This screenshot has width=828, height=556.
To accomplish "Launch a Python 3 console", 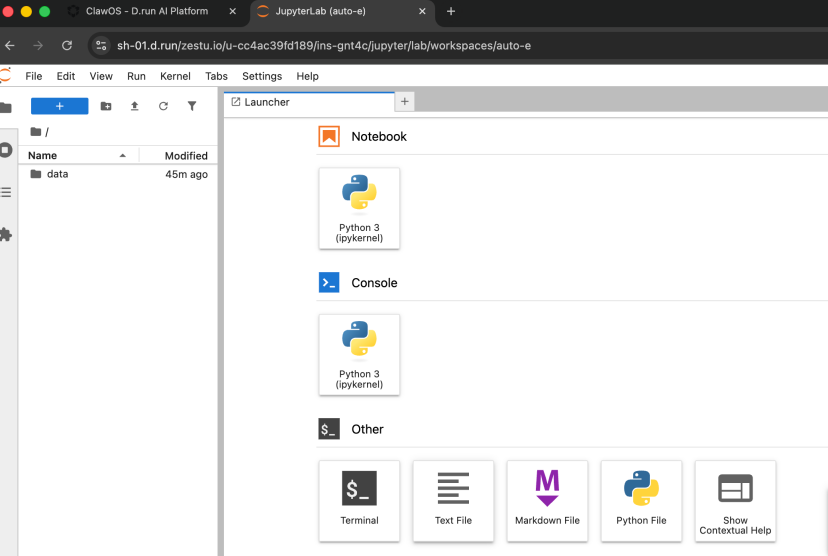I will (x=359, y=354).
